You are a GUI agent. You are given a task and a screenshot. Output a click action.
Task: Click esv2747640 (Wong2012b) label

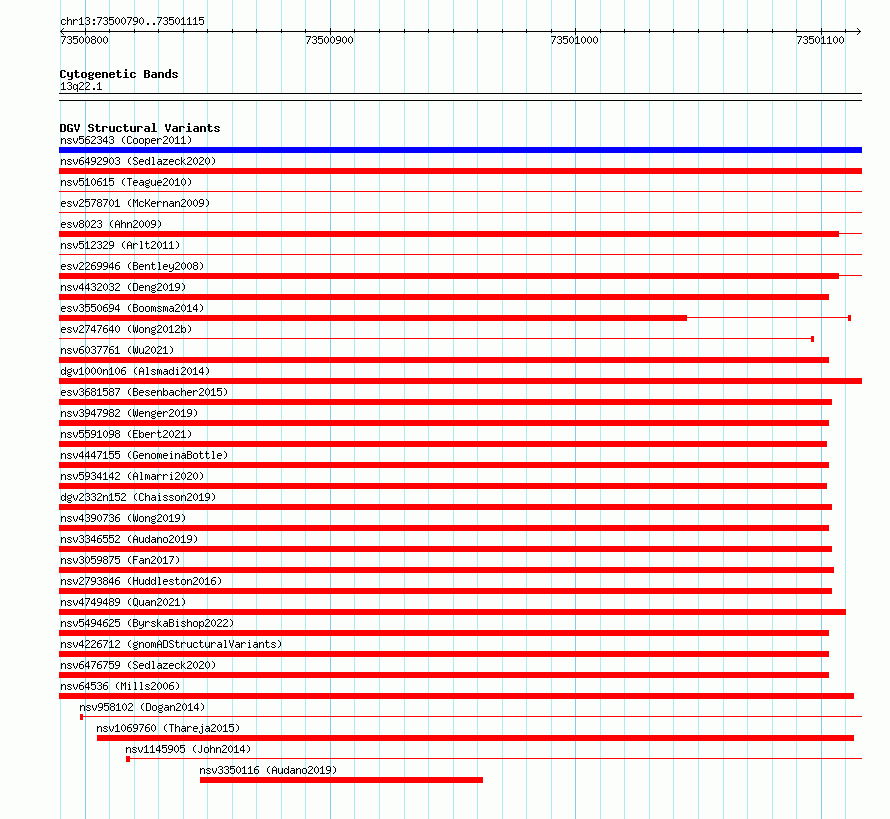tap(126, 329)
